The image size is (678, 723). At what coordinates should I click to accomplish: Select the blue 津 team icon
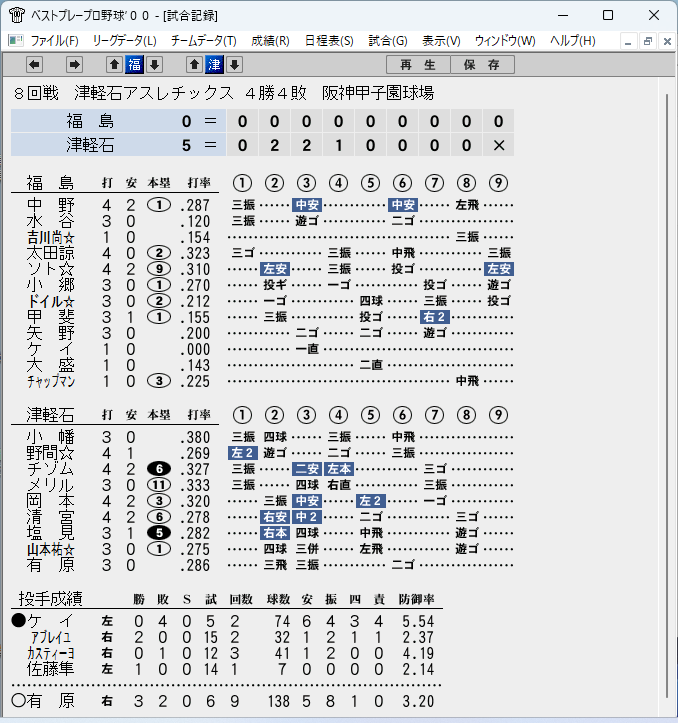click(x=214, y=65)
